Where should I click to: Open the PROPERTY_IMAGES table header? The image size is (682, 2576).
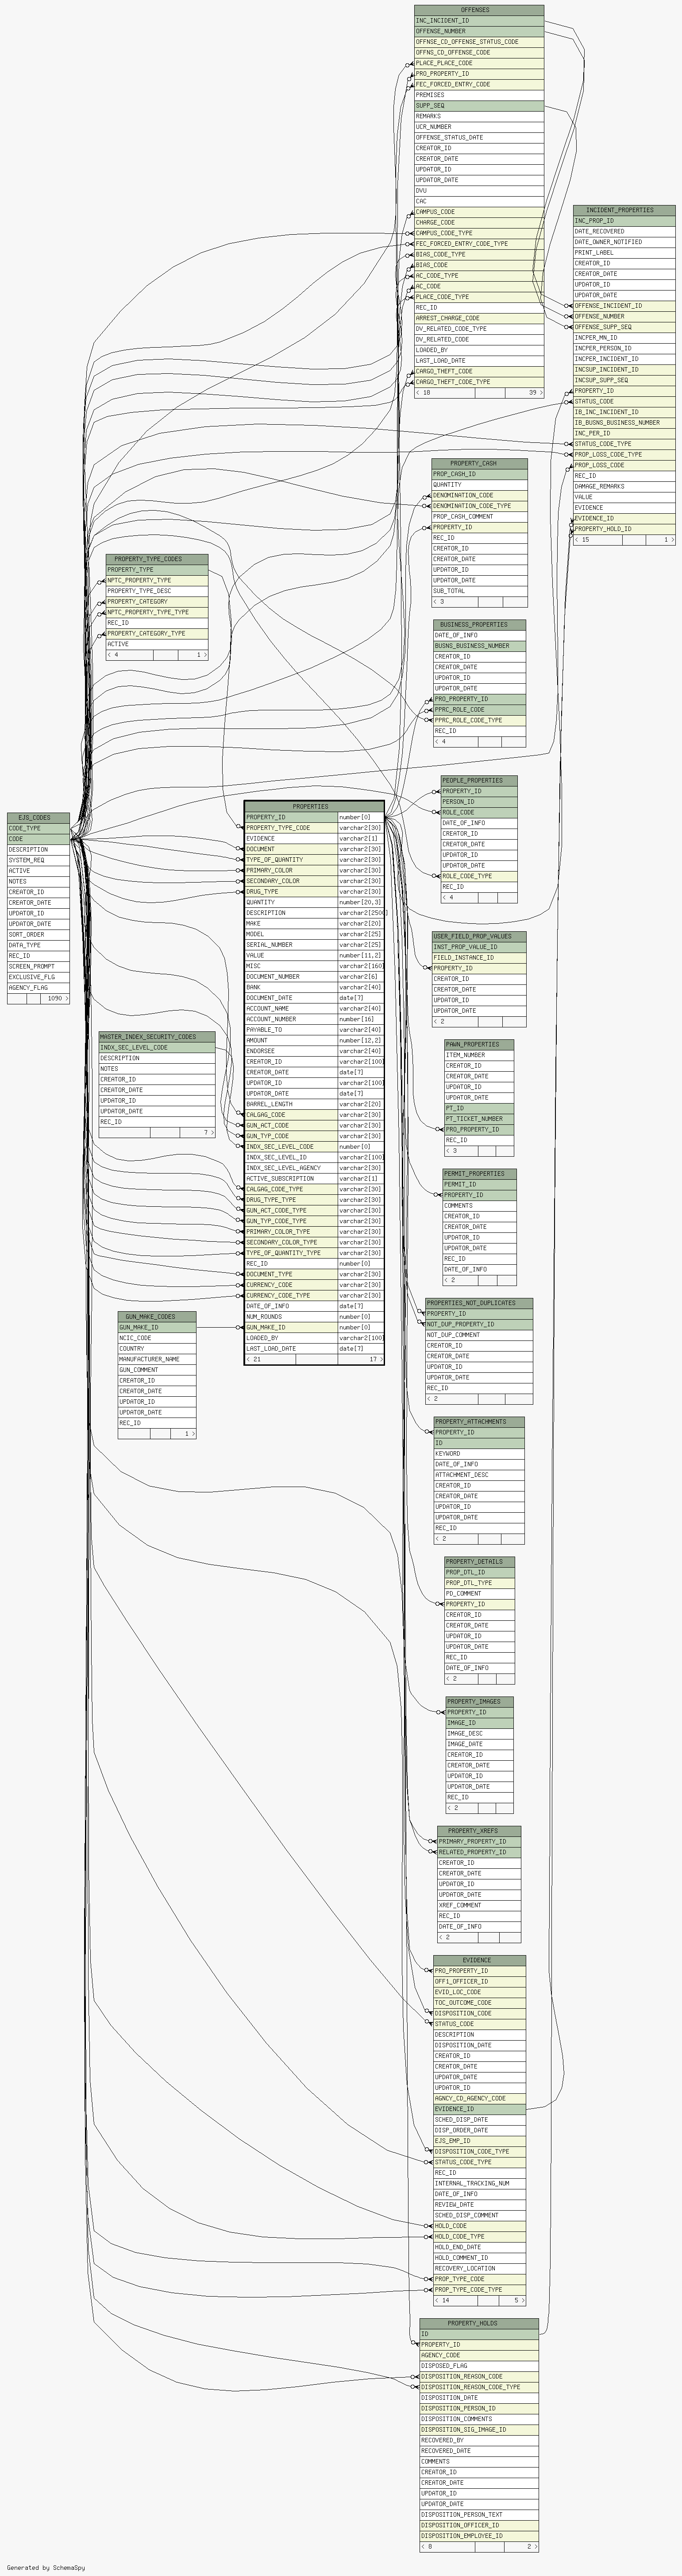(x=479, y=1701)
